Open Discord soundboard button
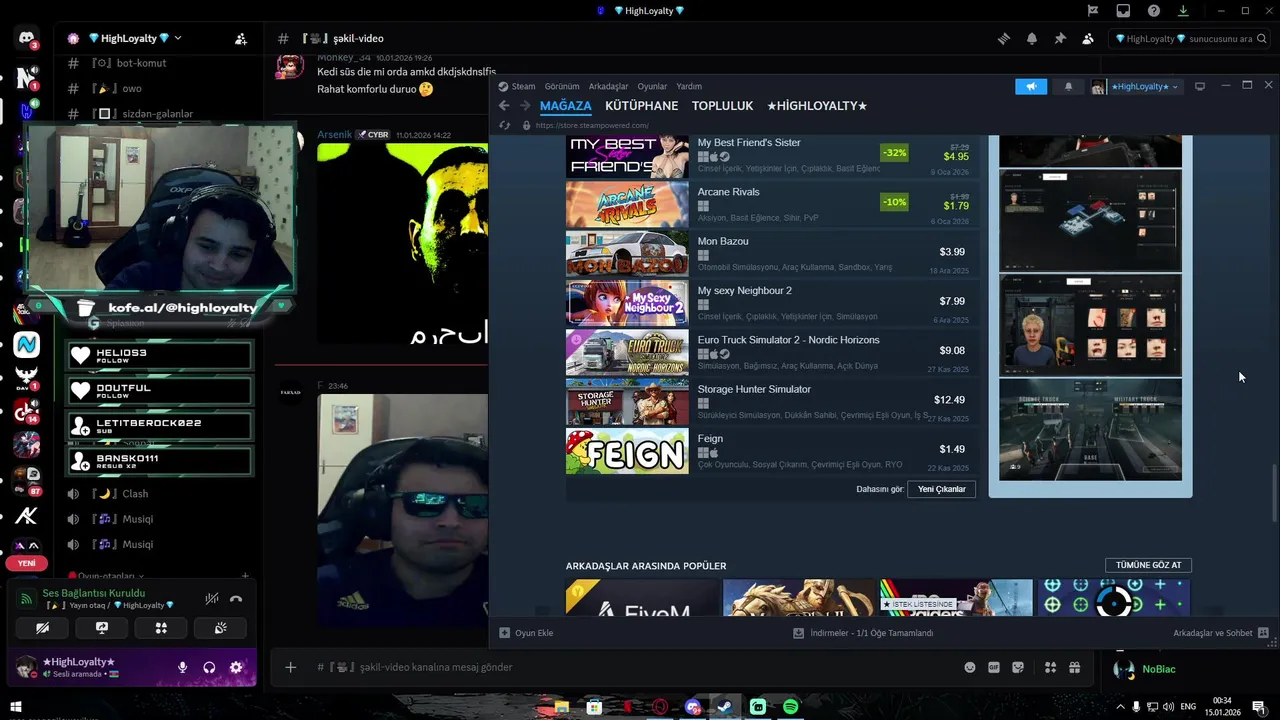Viewport: 1280px width, 720px height. point(220,628)
